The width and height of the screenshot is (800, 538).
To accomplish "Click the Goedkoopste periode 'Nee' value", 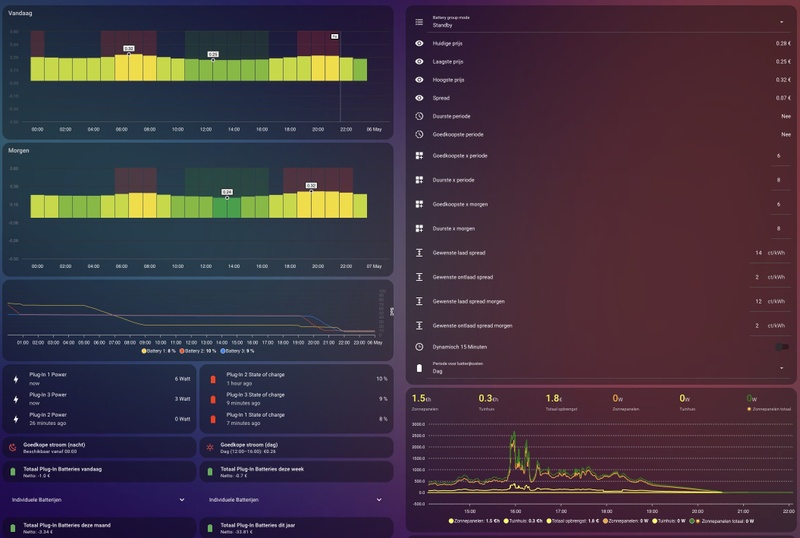I will (786, 134).
